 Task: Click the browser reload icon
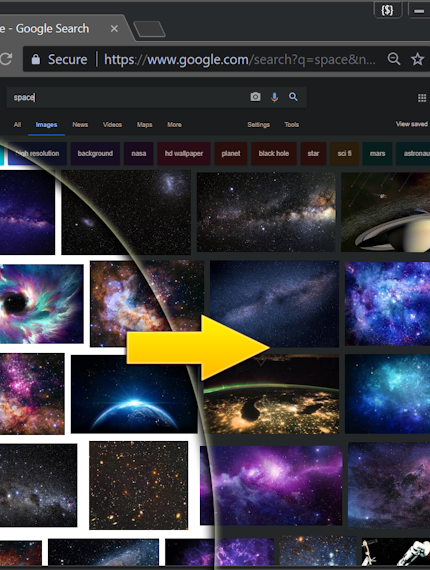click(x=5, y=59)
